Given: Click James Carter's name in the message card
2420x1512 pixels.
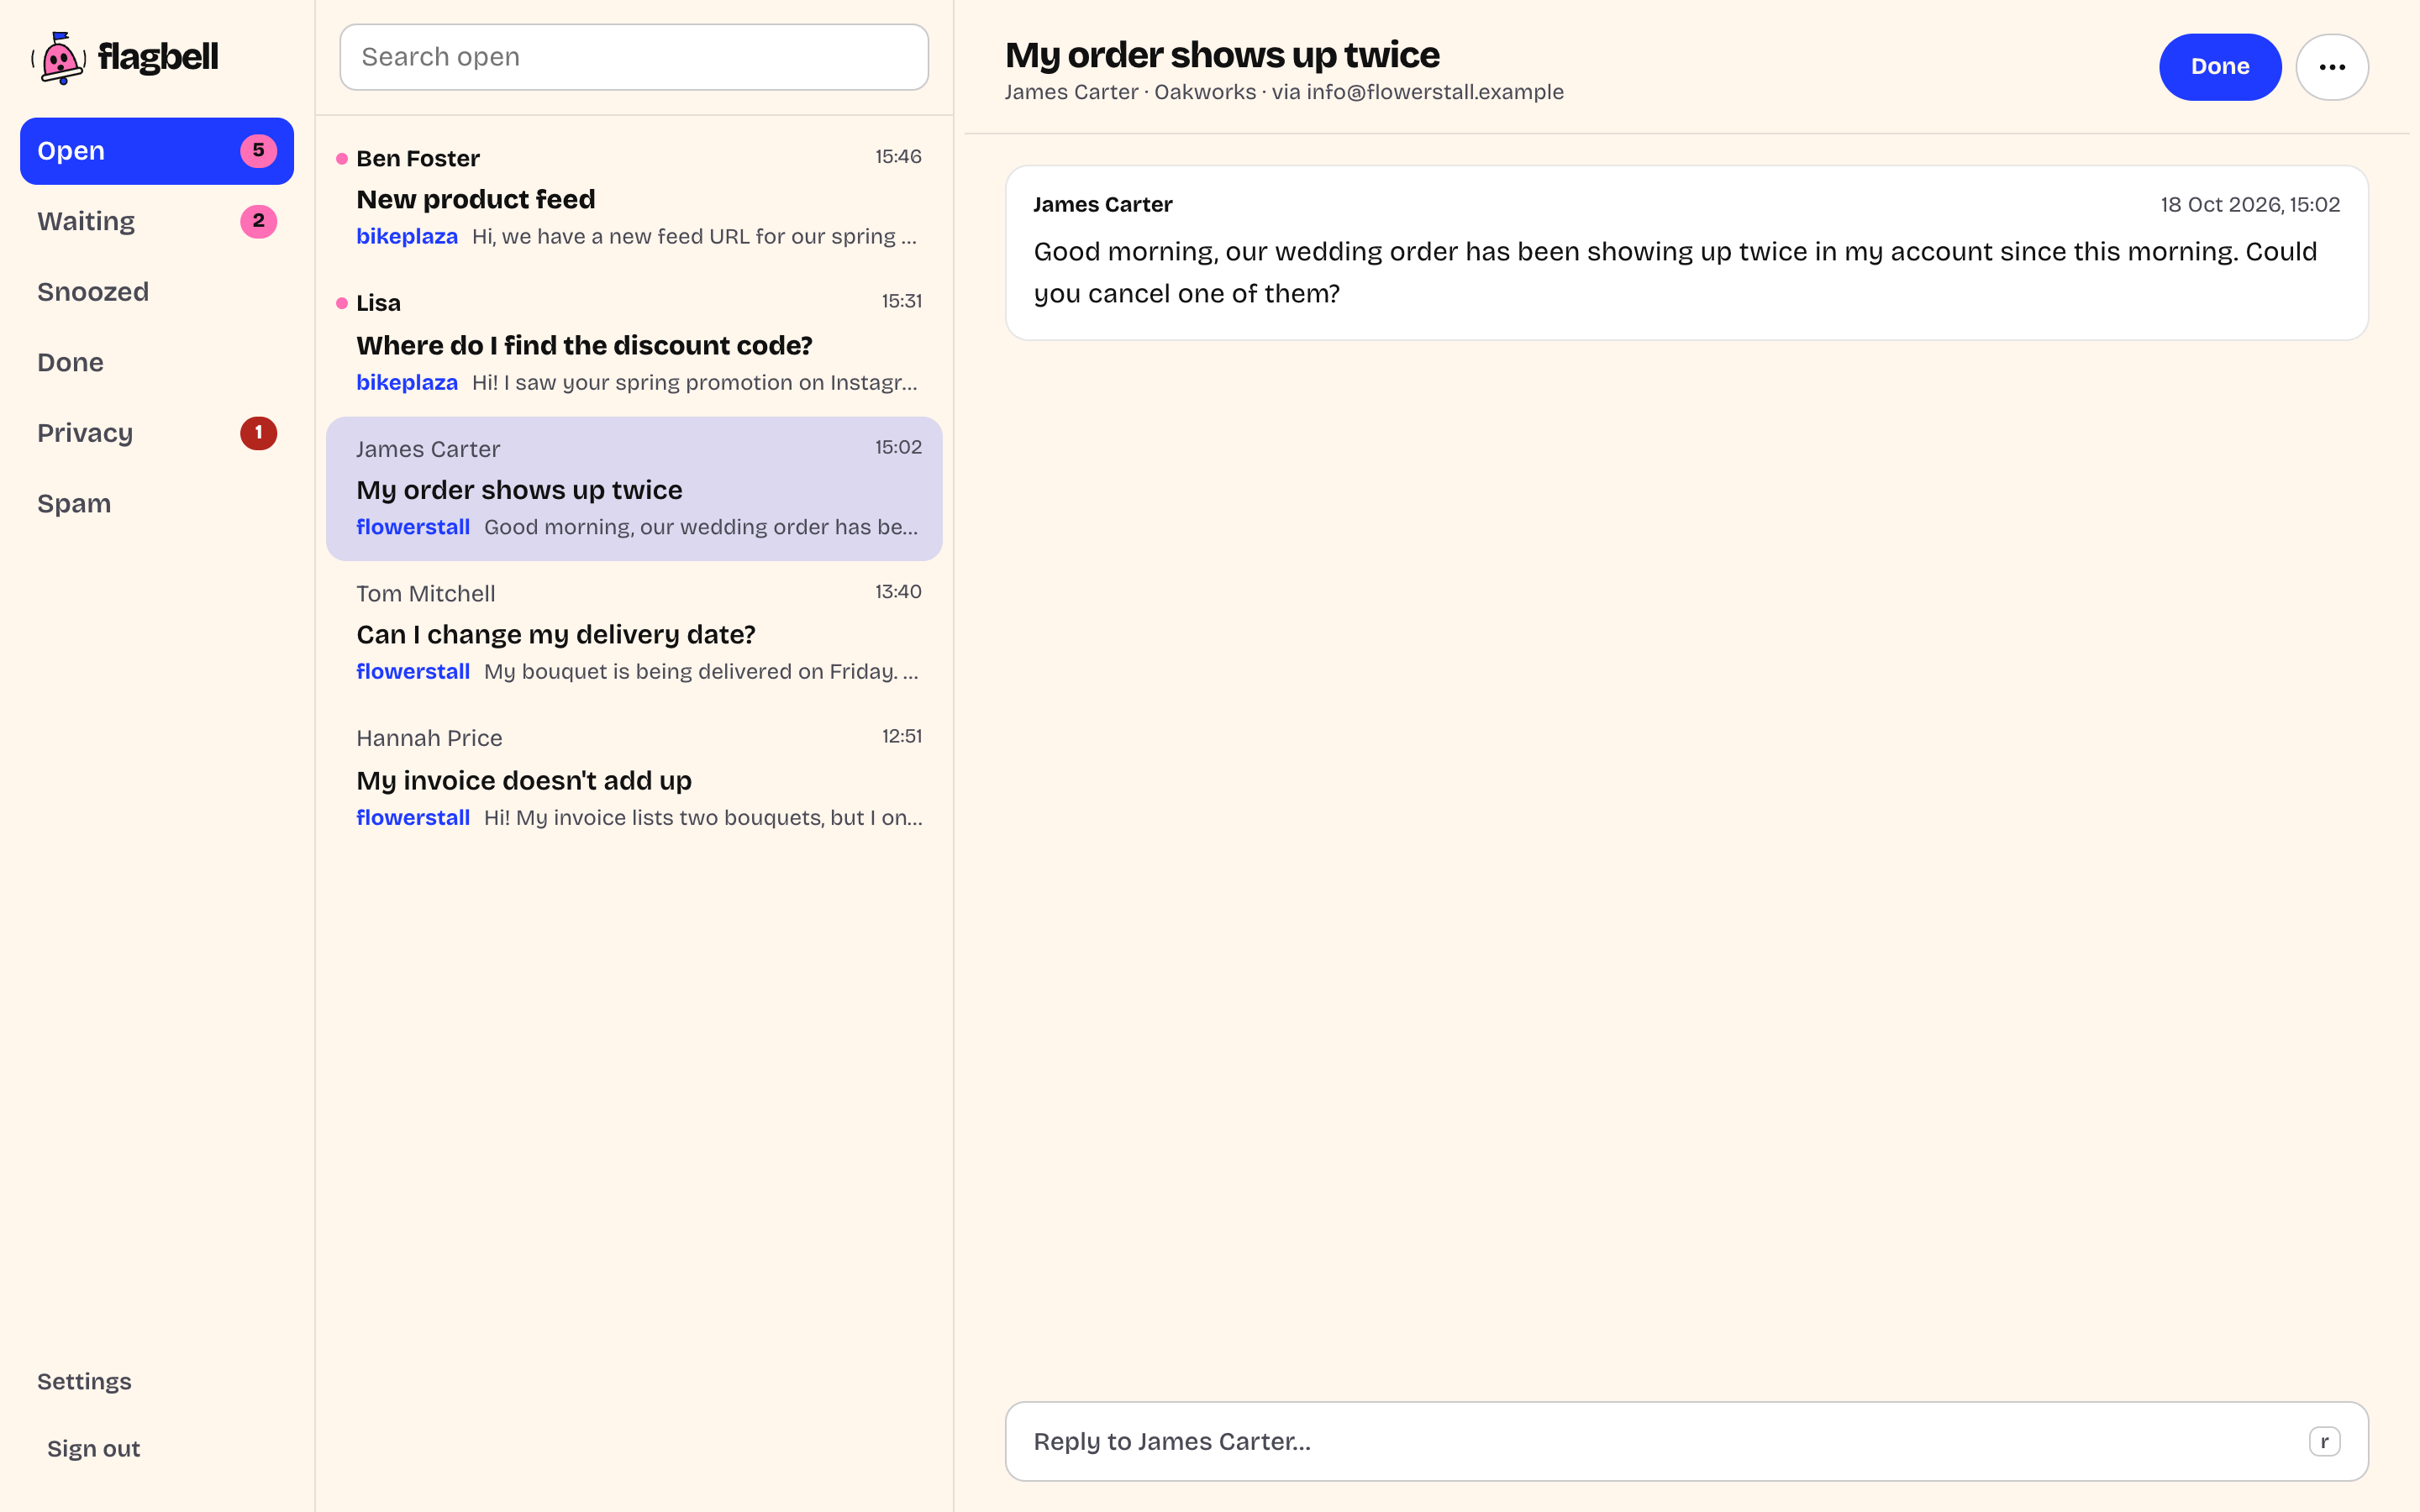Looking at the screenshot, I should pyautogui.click(x=1102, y=205).
